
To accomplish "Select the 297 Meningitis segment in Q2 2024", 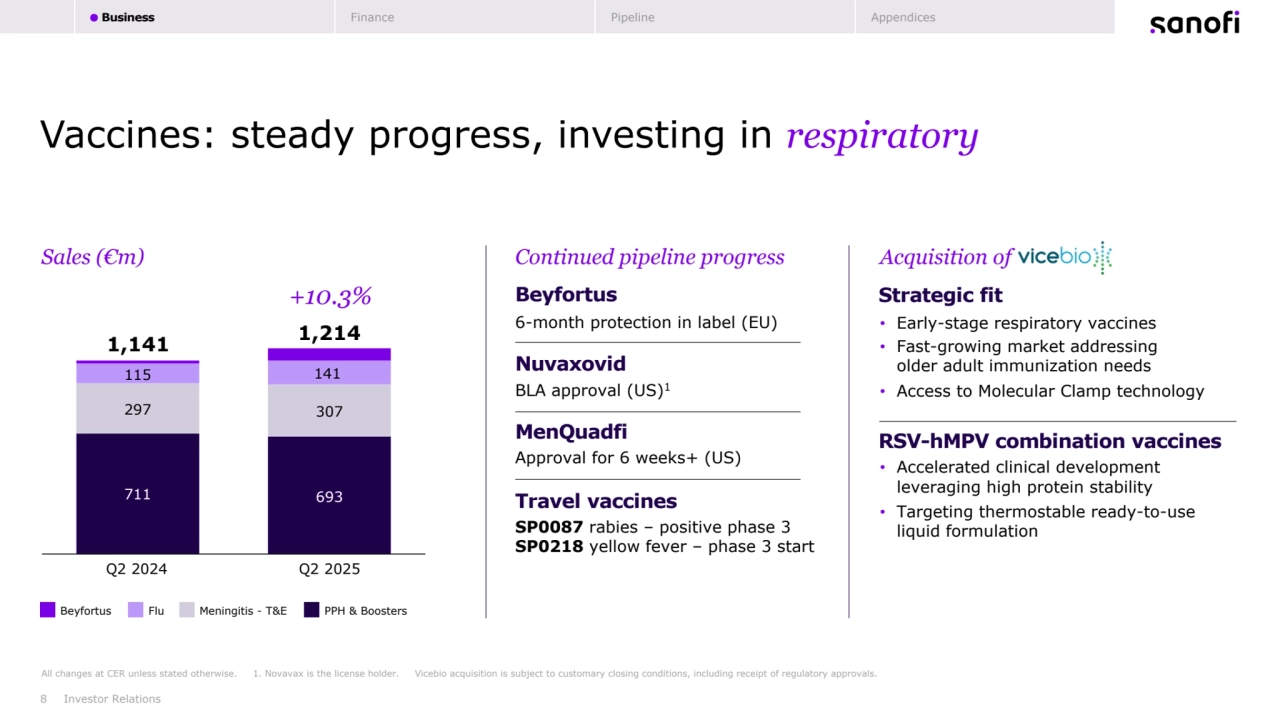I will coord(137,408).
